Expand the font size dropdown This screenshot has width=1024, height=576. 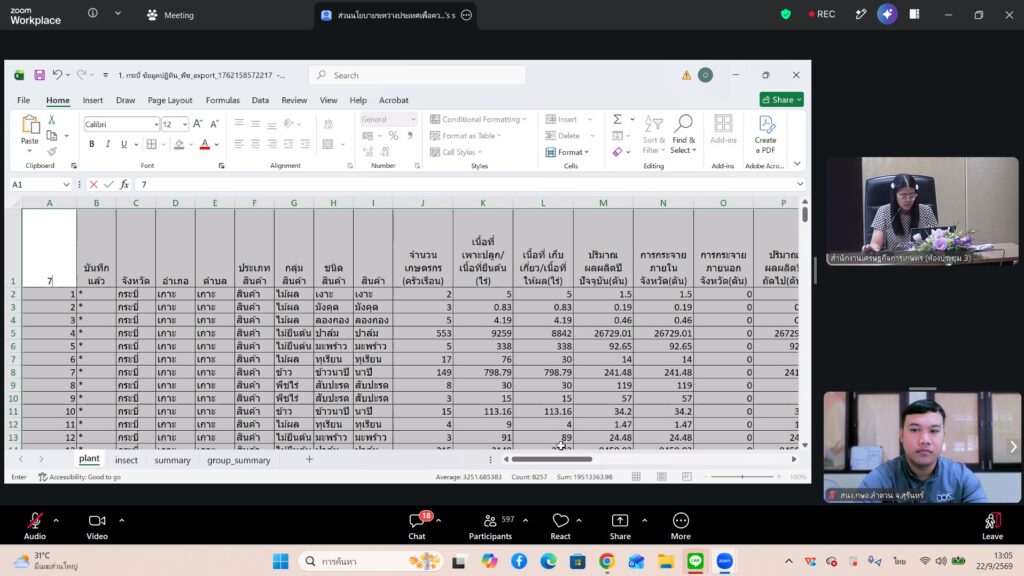click(185, 124)
